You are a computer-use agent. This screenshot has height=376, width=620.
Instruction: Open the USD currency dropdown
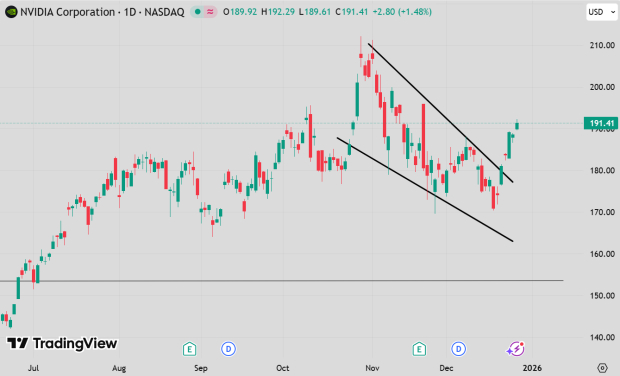tap(601, 12)
